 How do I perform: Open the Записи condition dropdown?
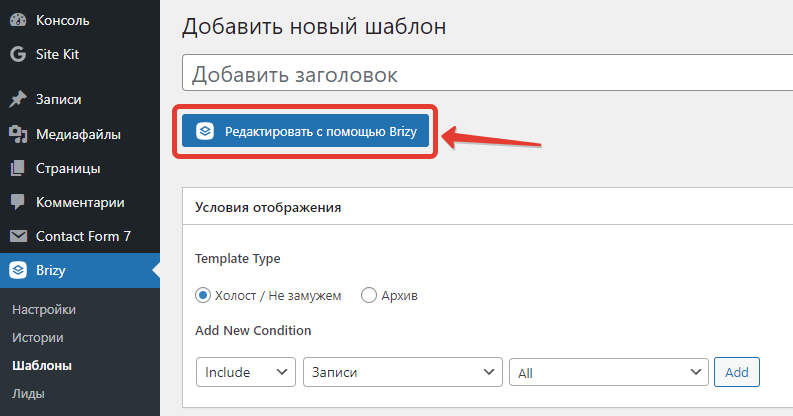403,372
